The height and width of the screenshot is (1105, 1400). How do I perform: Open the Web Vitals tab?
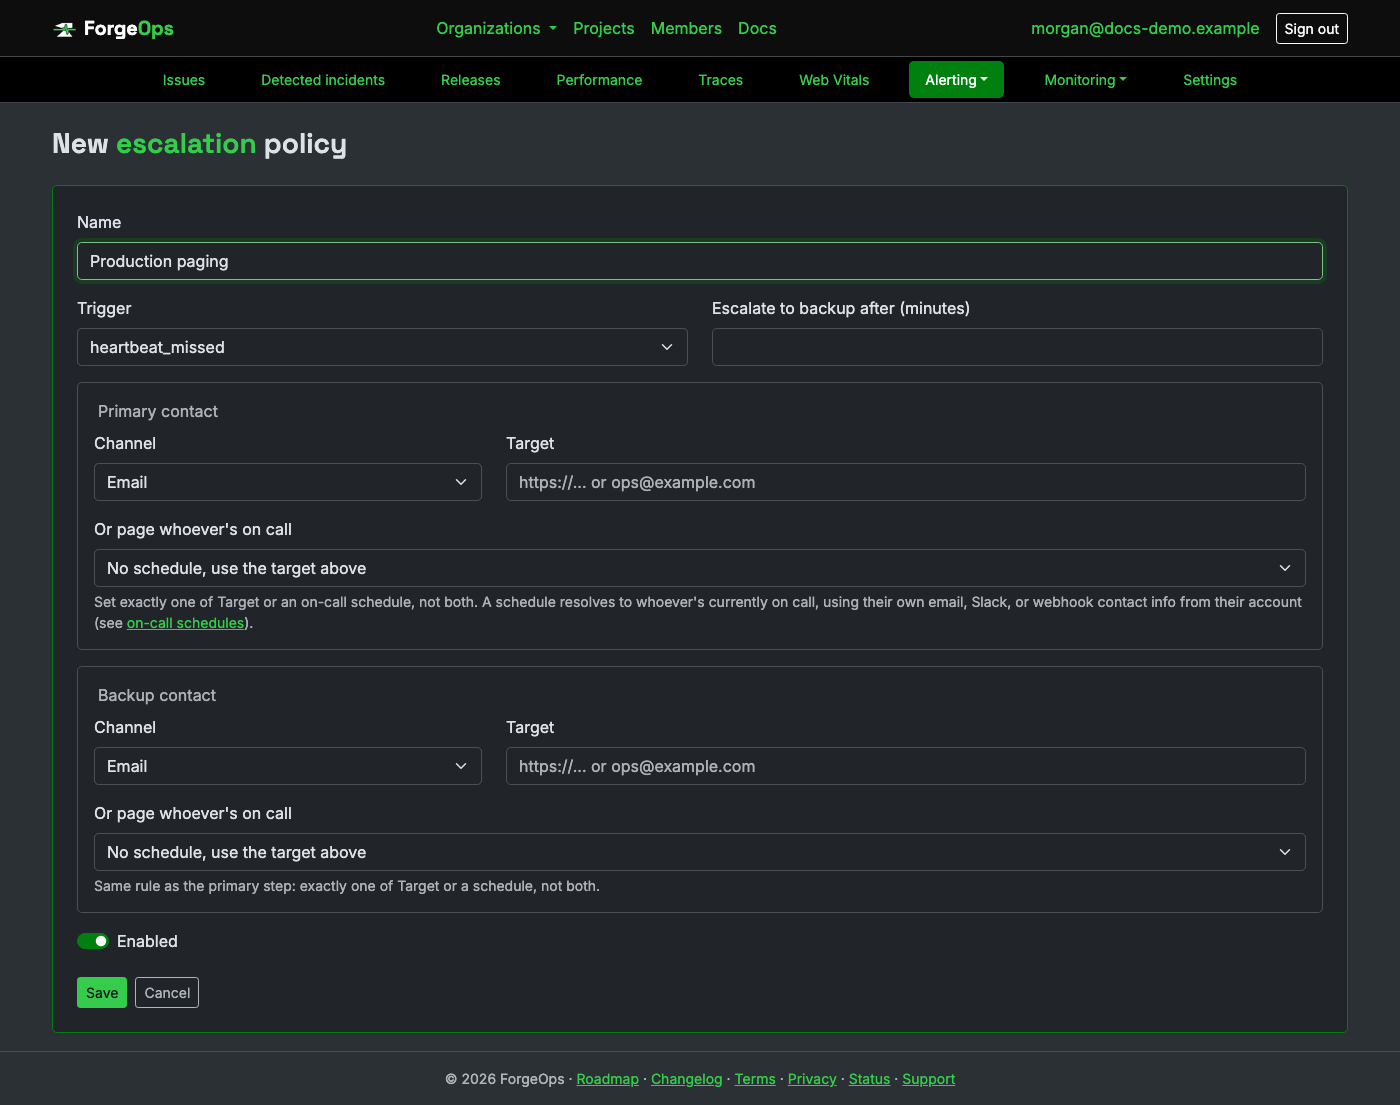click(834, 80)
